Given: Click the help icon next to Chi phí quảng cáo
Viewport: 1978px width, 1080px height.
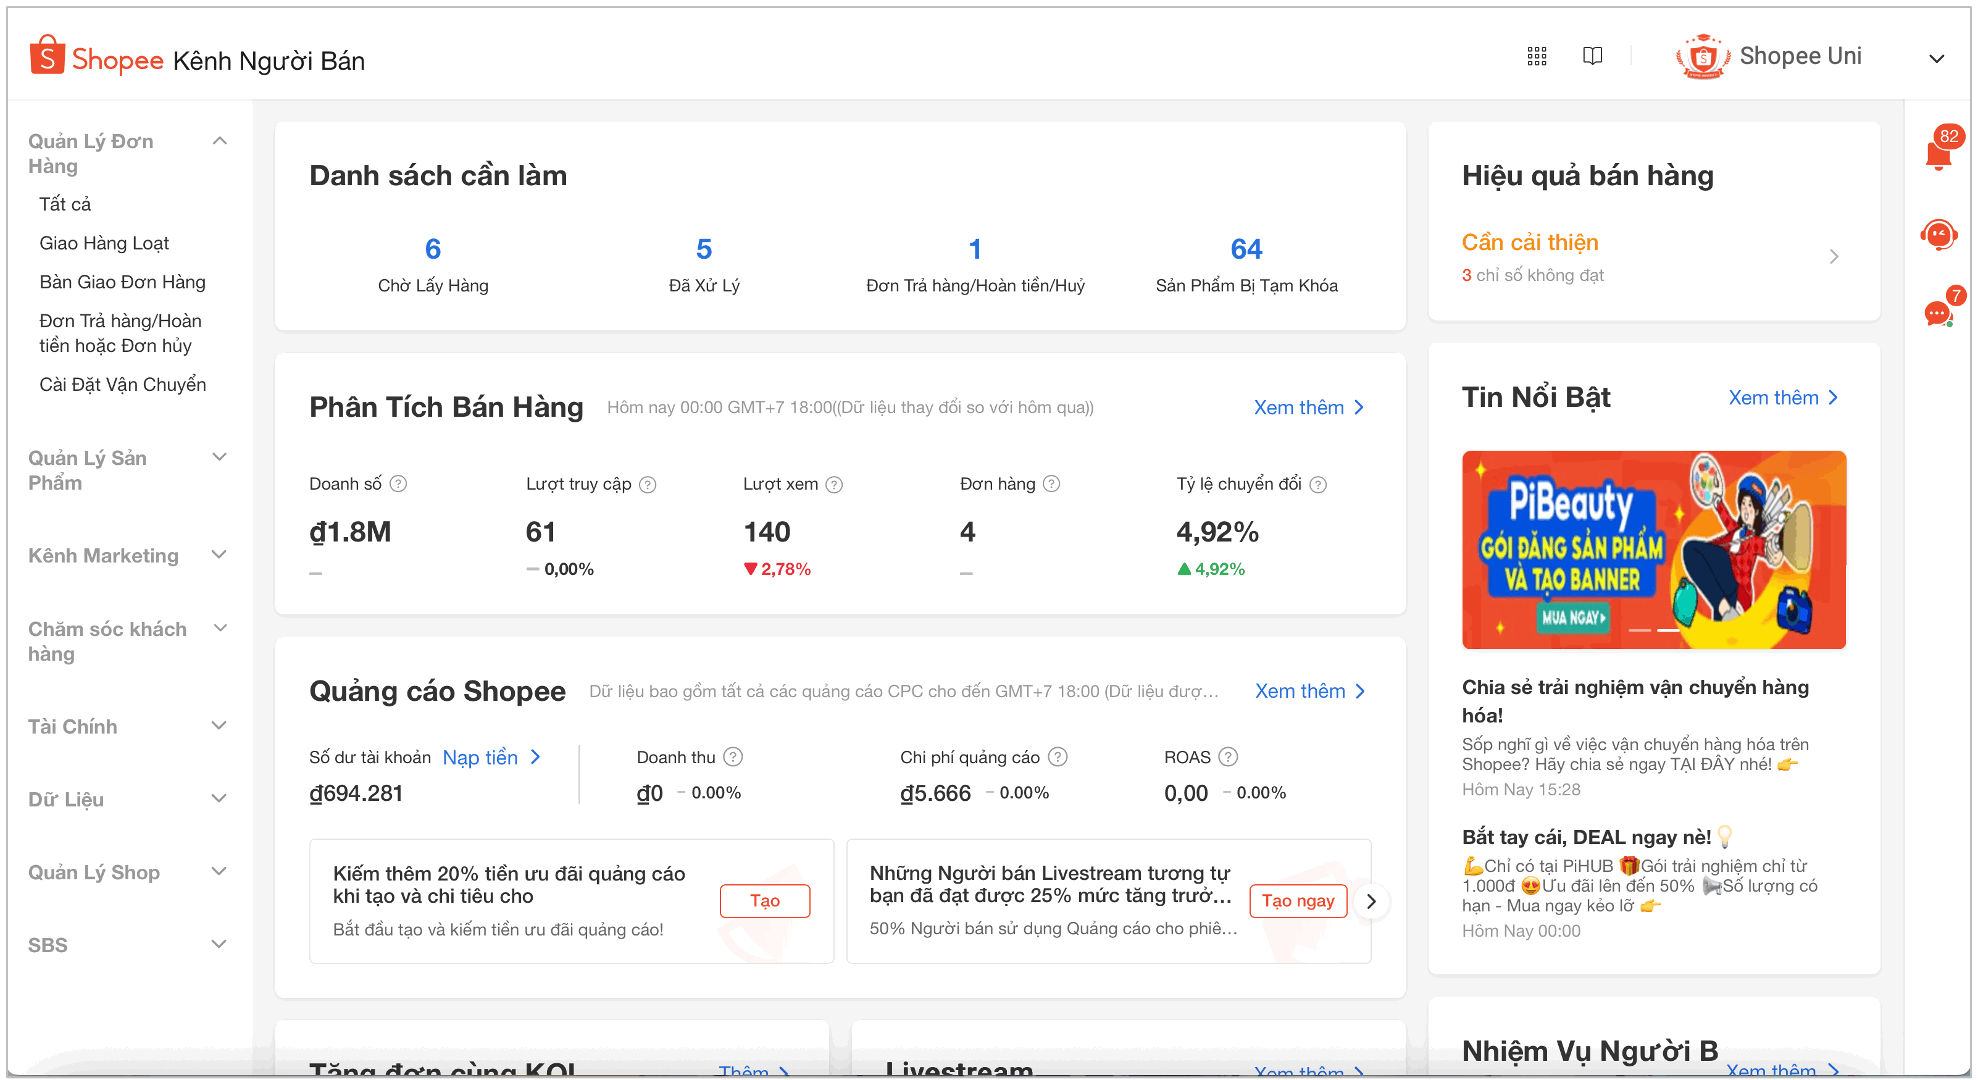Looking at the screenshot, I should tap(1060, 757).
